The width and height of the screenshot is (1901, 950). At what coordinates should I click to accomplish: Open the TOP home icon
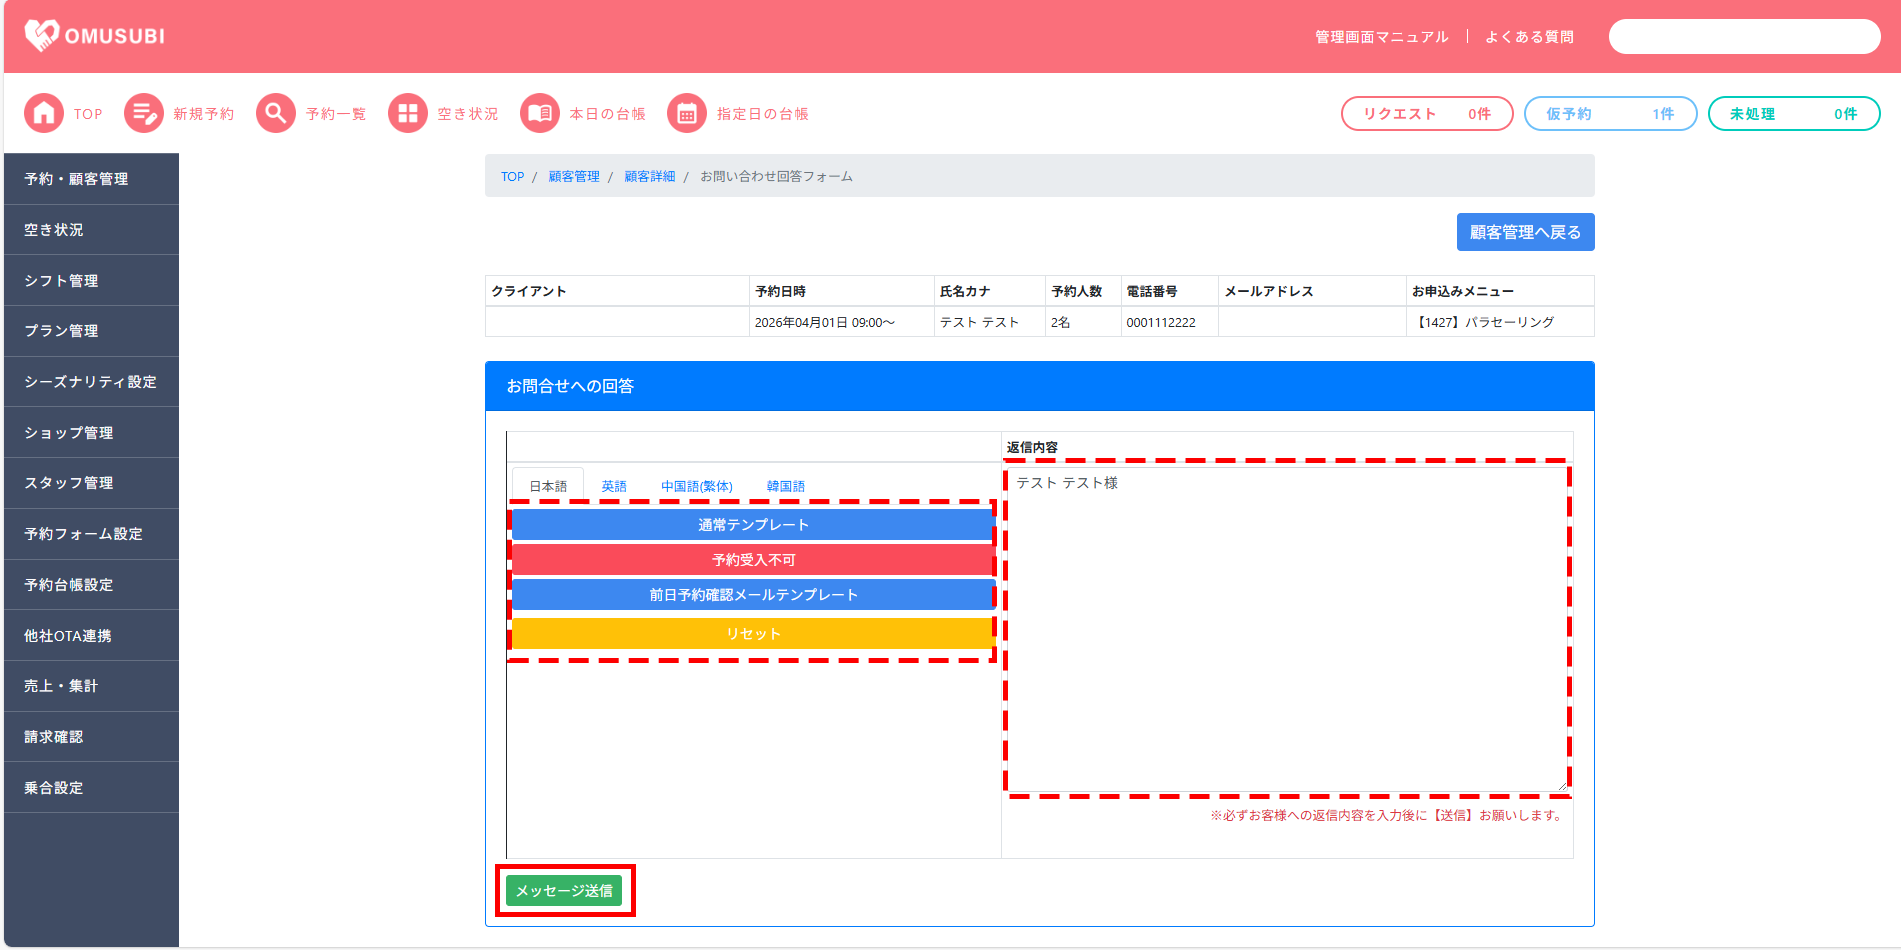pos(44,114)
